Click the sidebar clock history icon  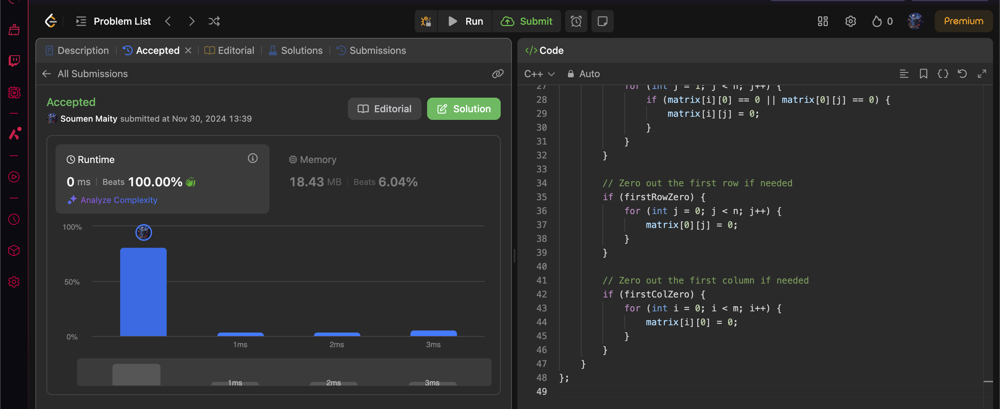click(14, 219)
